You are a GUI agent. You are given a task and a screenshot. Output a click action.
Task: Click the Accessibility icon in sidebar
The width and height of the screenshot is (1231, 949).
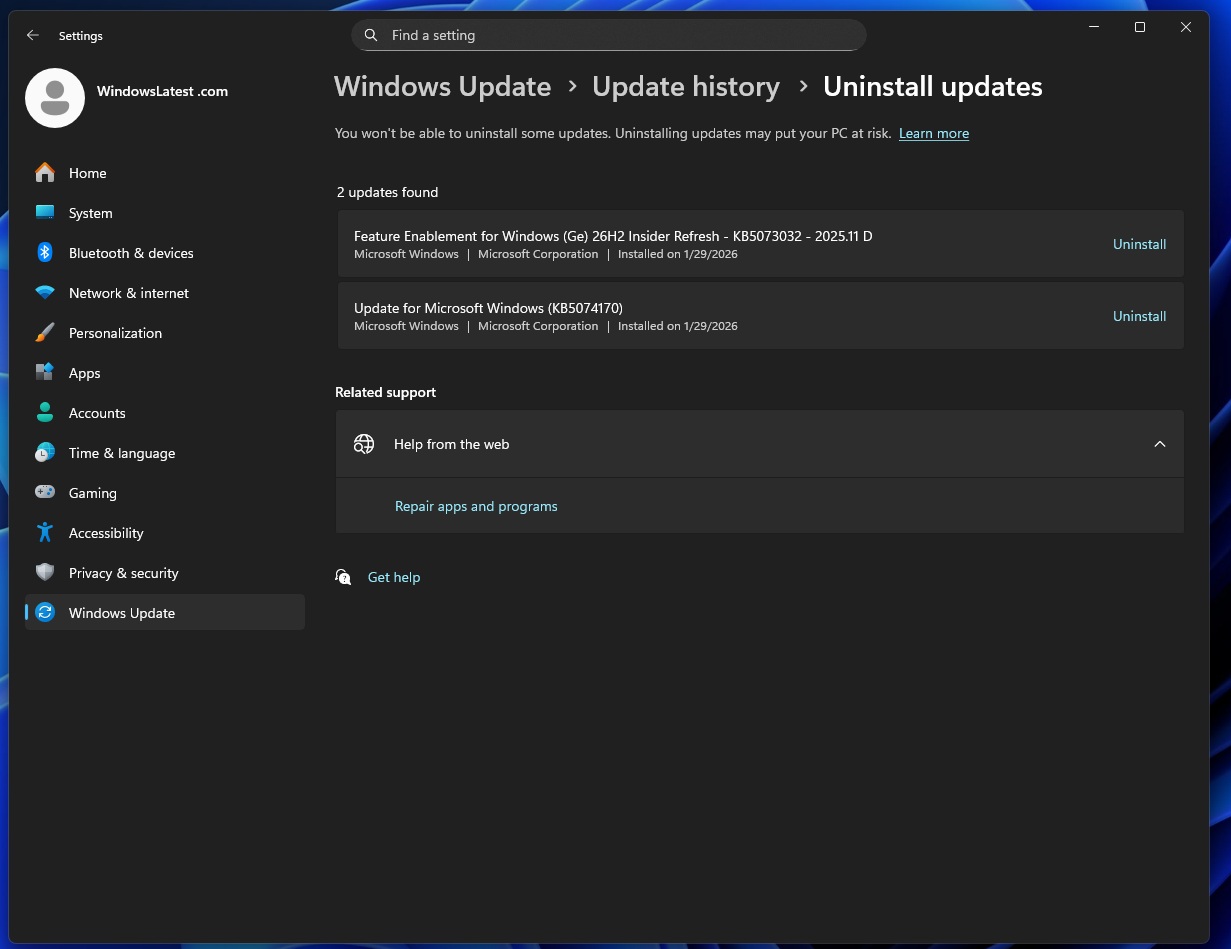44,533
